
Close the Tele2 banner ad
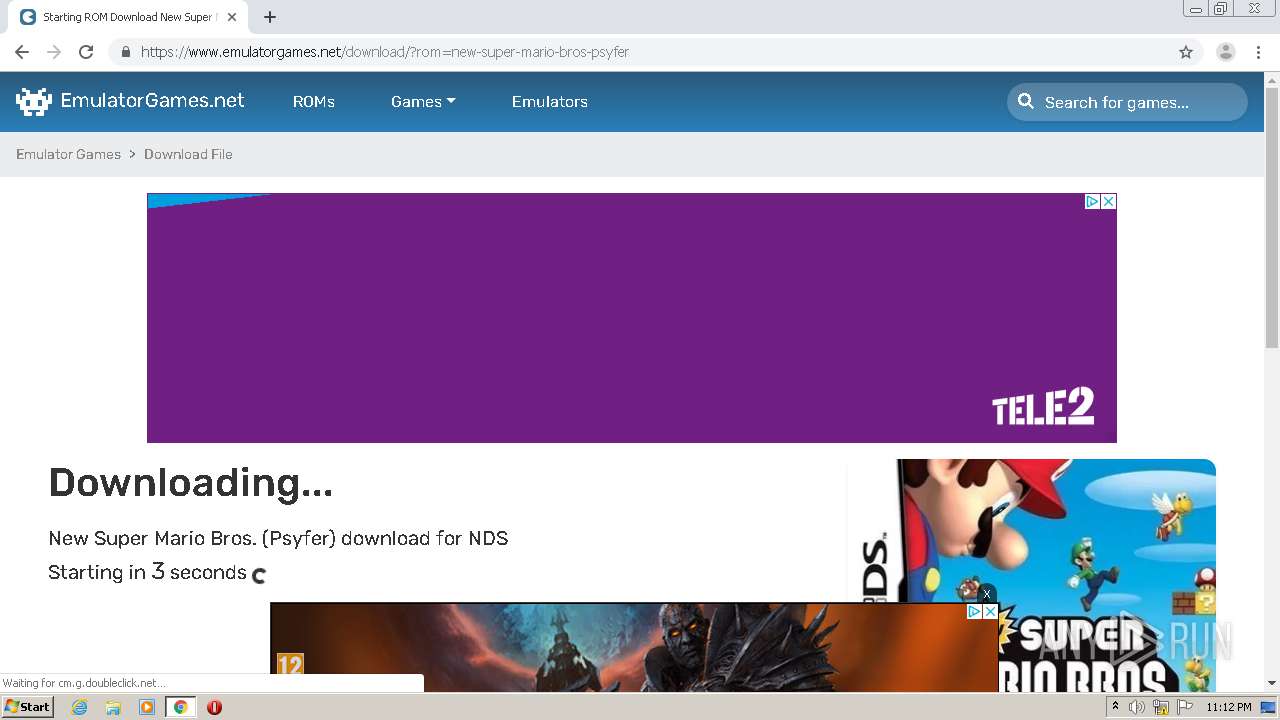[x=1108, y=201]
